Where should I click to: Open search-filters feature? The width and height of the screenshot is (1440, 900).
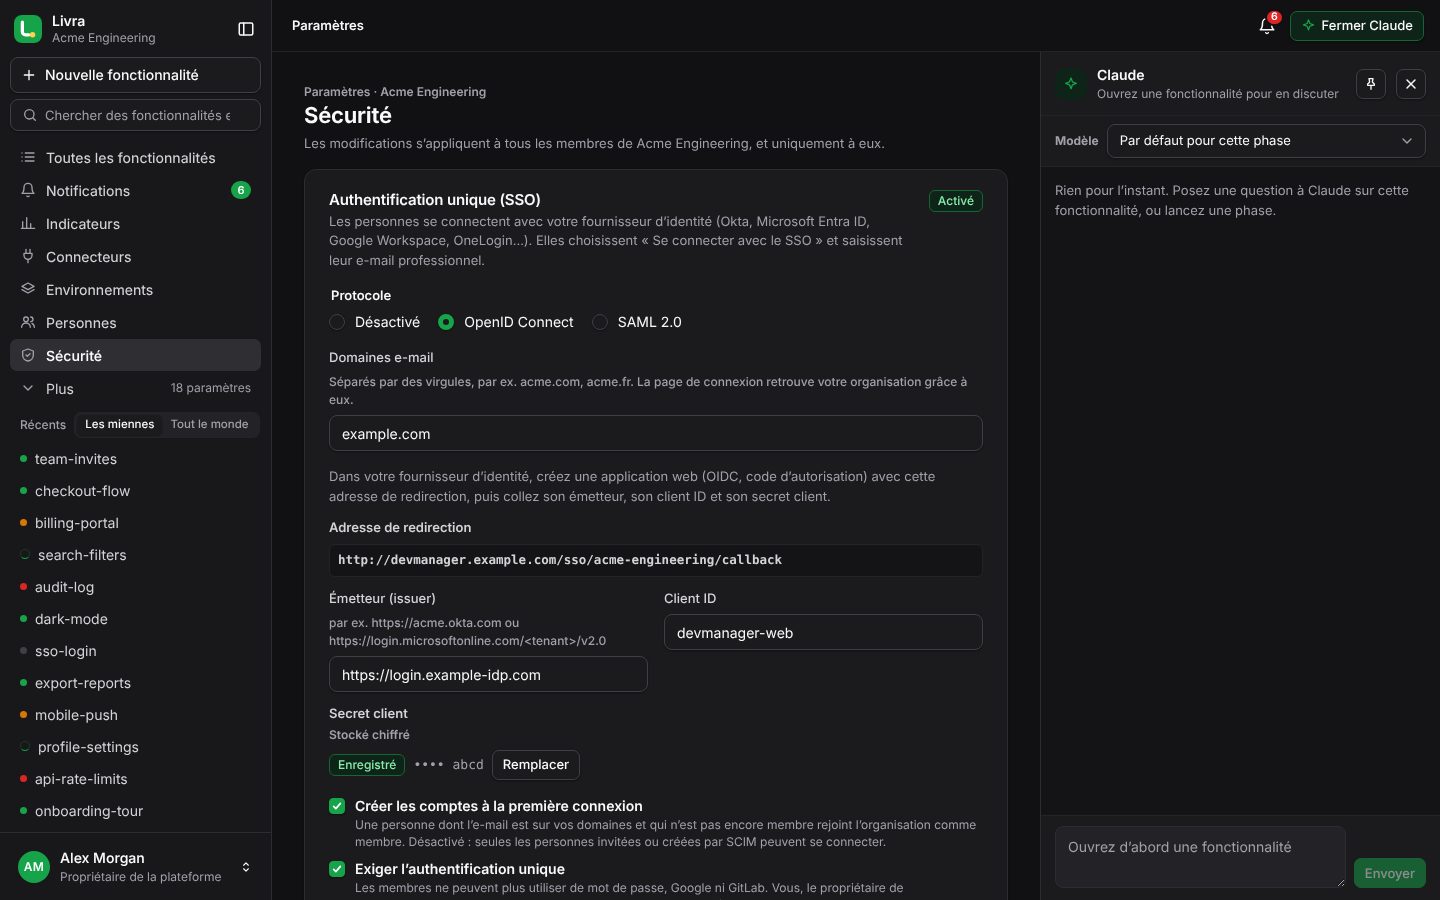click(x=135, y=555)
